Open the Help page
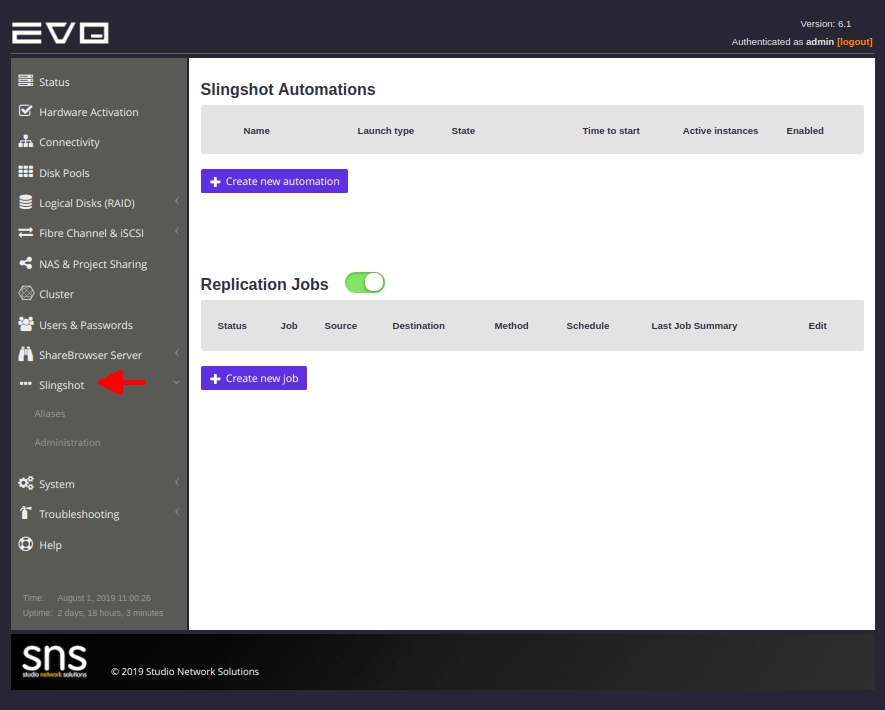Screen dimensions: 885x710 [50, 545]
